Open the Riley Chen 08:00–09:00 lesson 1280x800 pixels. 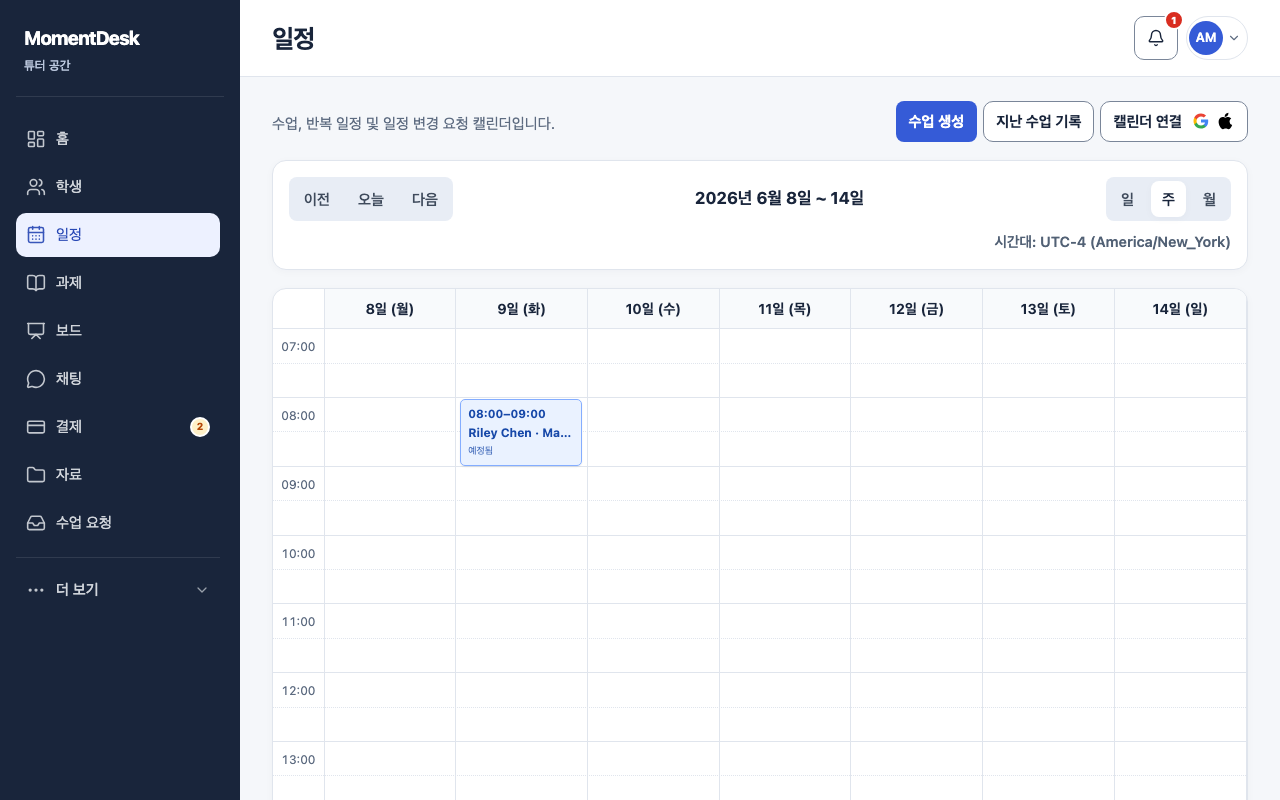[x=521, y=432]
